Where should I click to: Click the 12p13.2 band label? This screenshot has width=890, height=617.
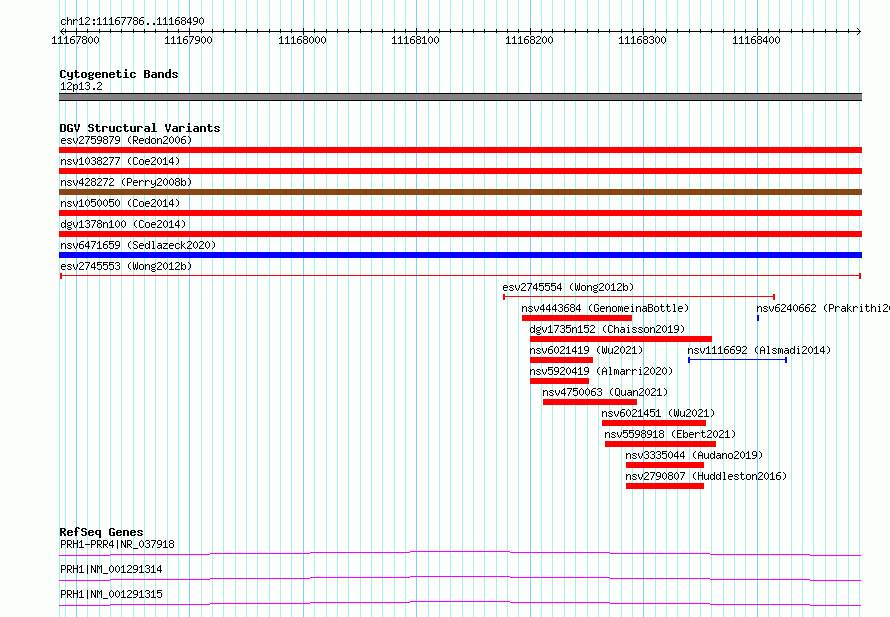(81, 86)
